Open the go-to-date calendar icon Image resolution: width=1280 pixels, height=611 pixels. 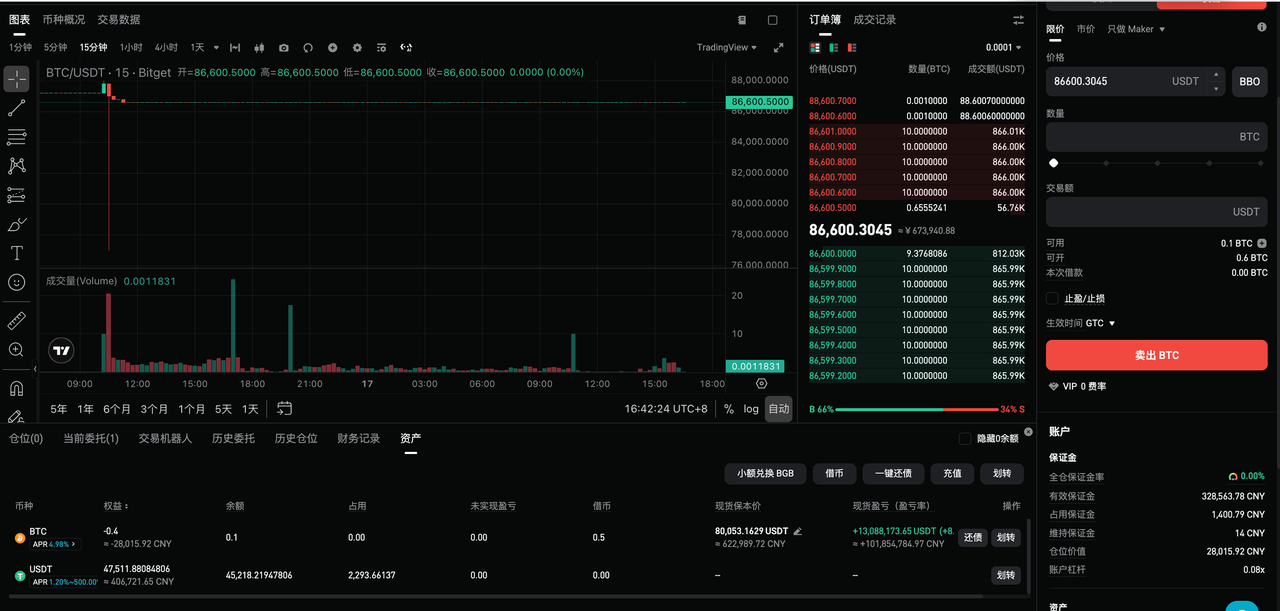click(x=285, y=408)
